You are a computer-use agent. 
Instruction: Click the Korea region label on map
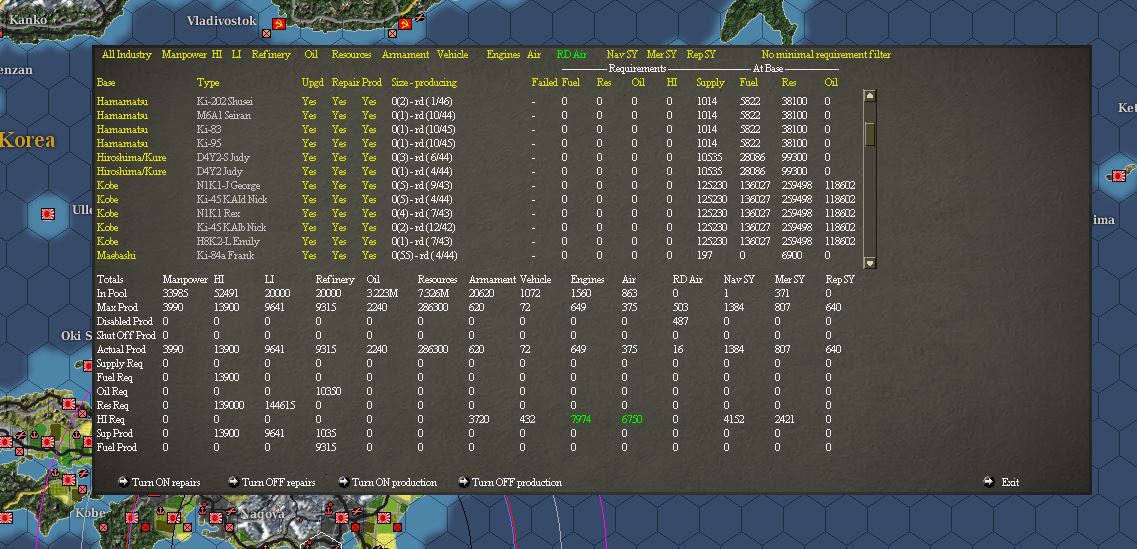pyautogui.click(x=27, y=139)
